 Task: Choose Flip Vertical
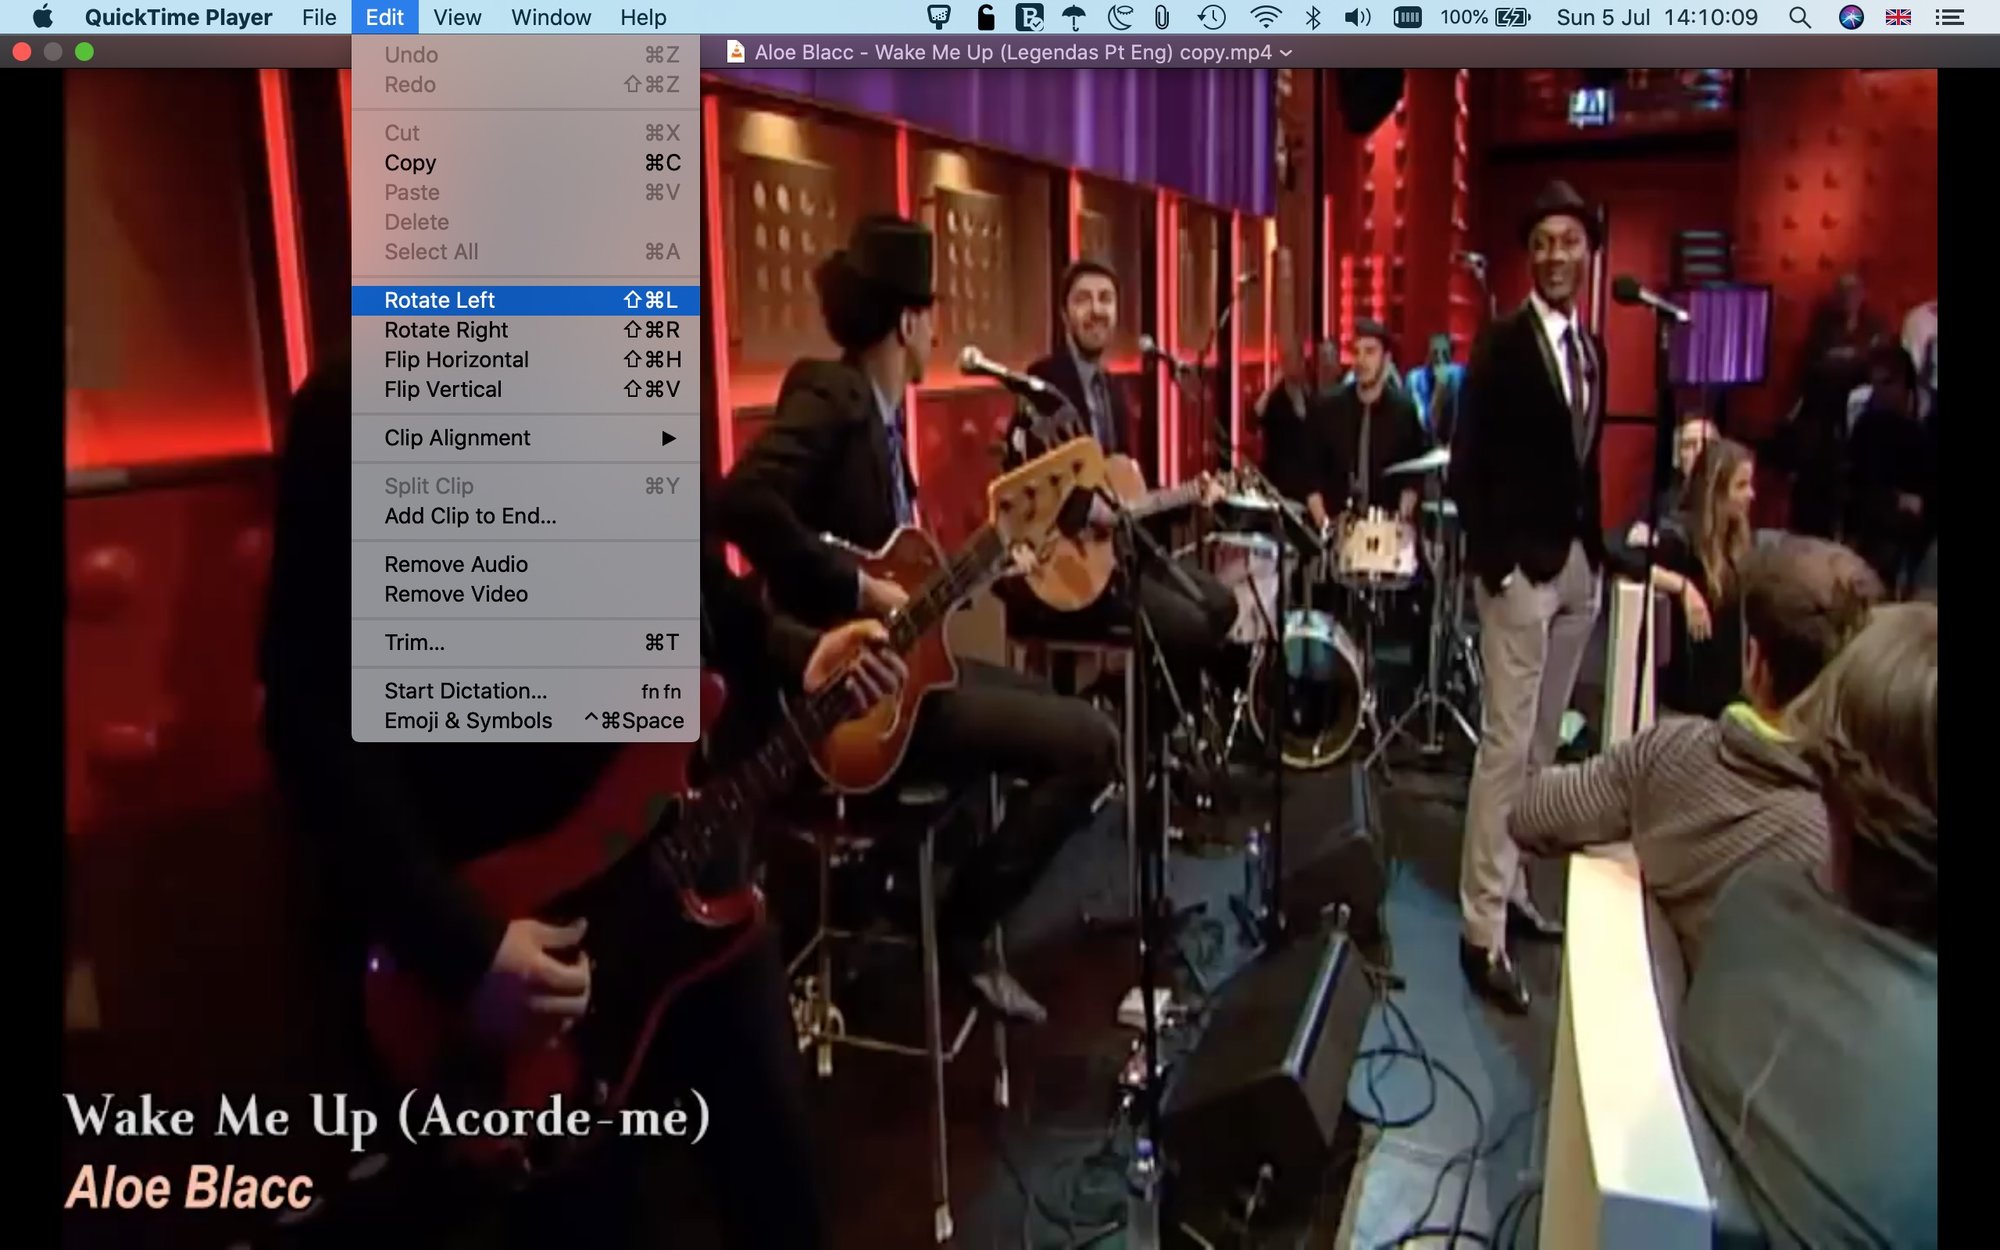pos(525,390)
